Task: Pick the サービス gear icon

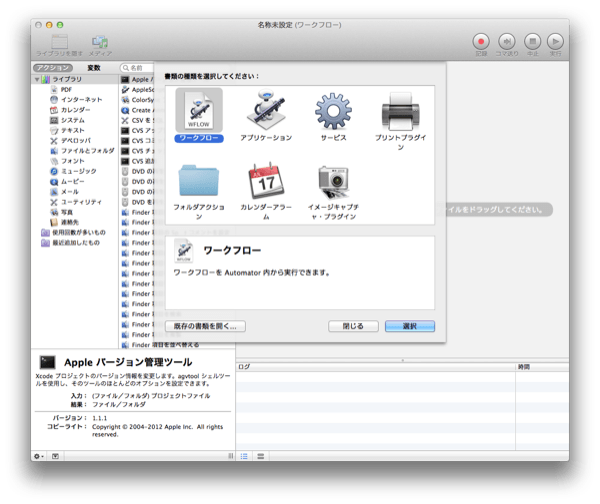Action: 333,111
